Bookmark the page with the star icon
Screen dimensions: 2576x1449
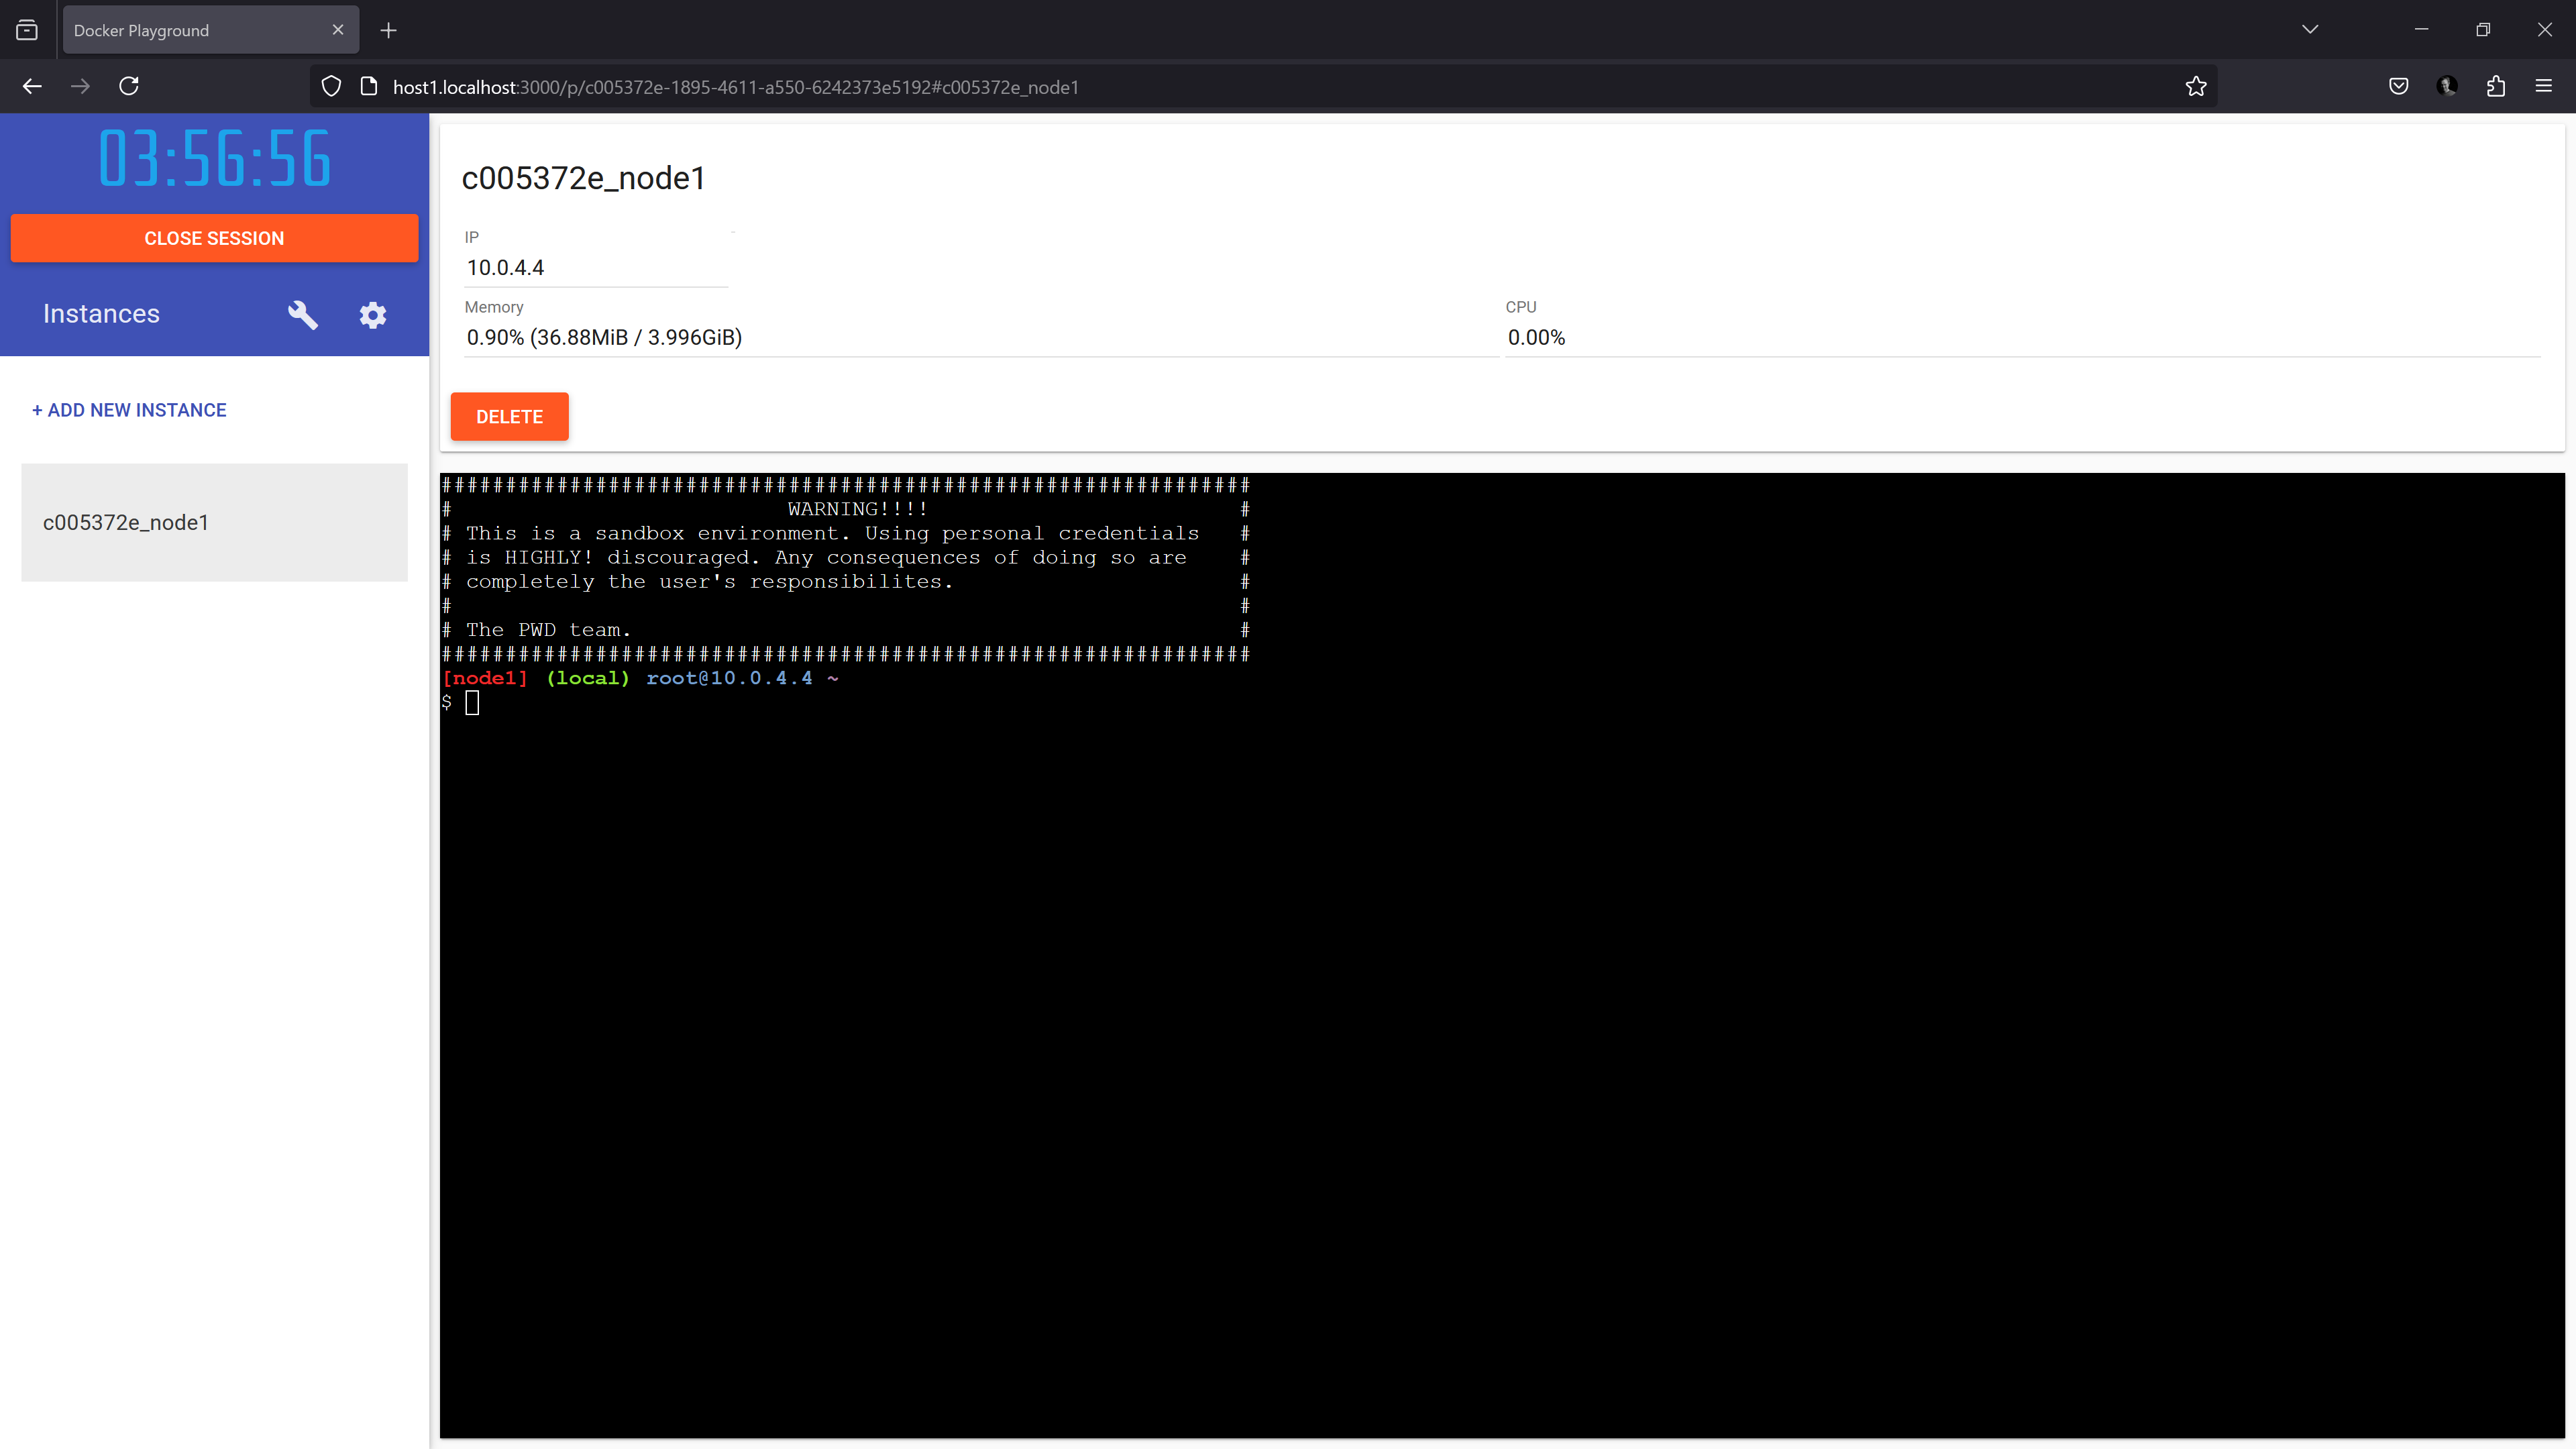(2195, 86)
